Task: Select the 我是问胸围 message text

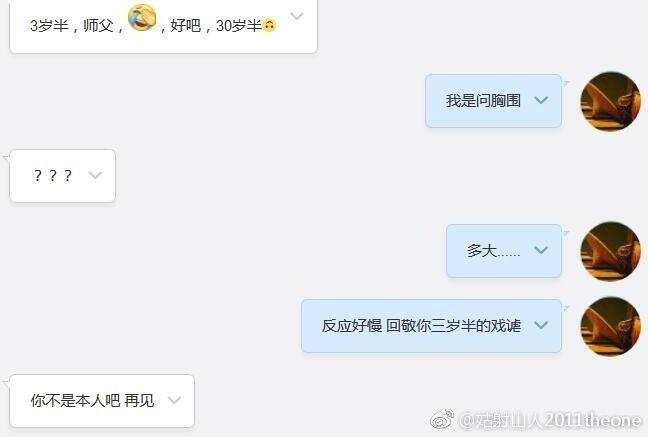Action: 483,100
